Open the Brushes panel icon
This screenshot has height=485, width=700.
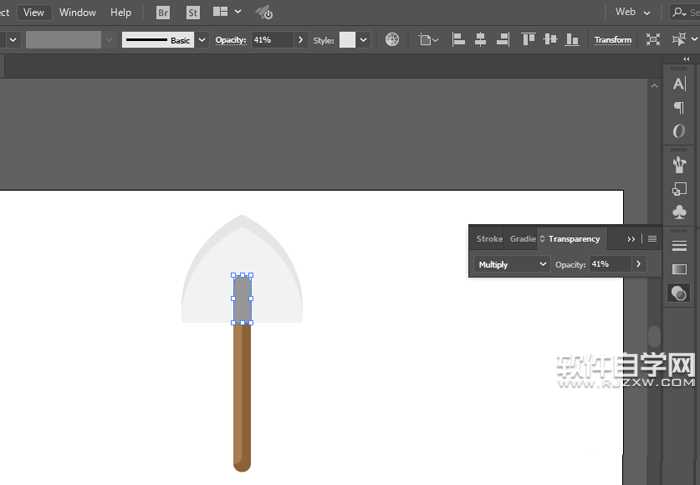click(679, 164)
